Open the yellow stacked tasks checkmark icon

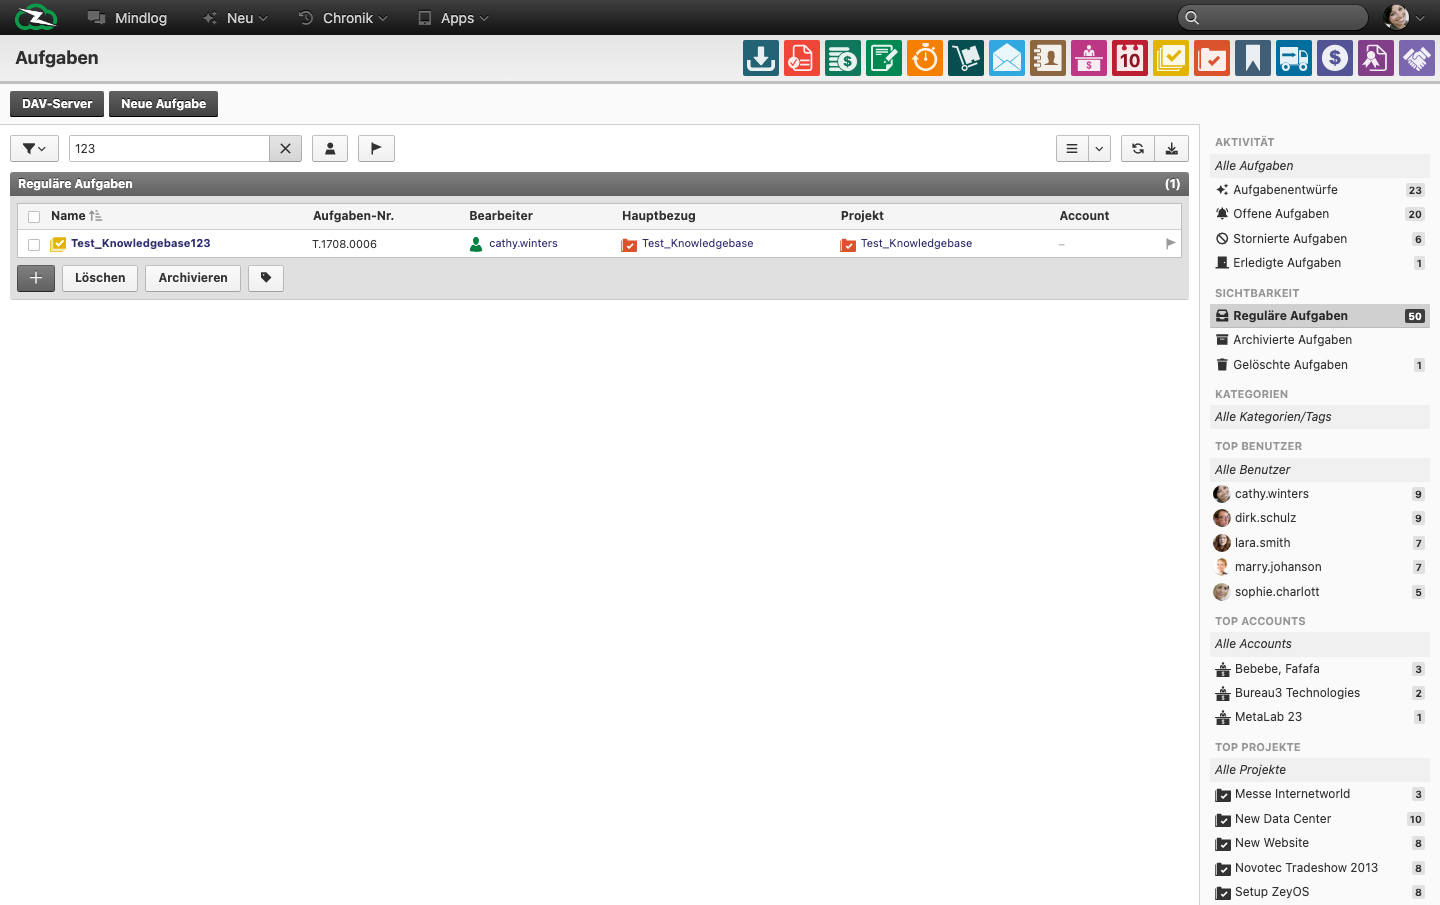(x=1171, y=58)
